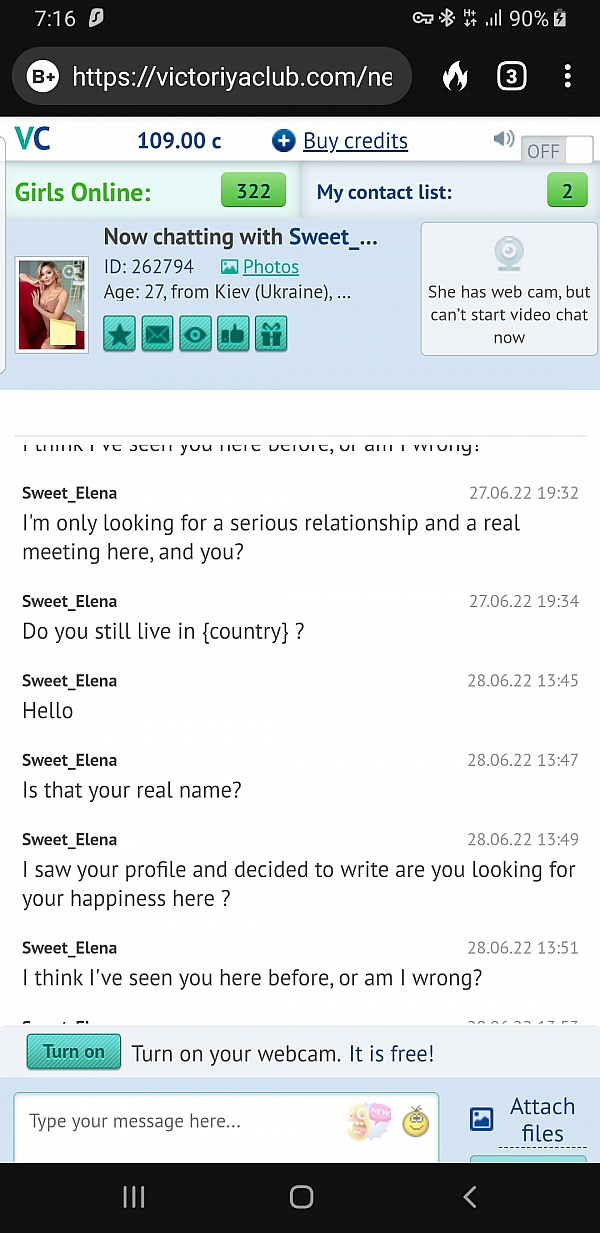
Task: Click the speaker sound icon
Action: pyautogui.click(x=504, y=139)
